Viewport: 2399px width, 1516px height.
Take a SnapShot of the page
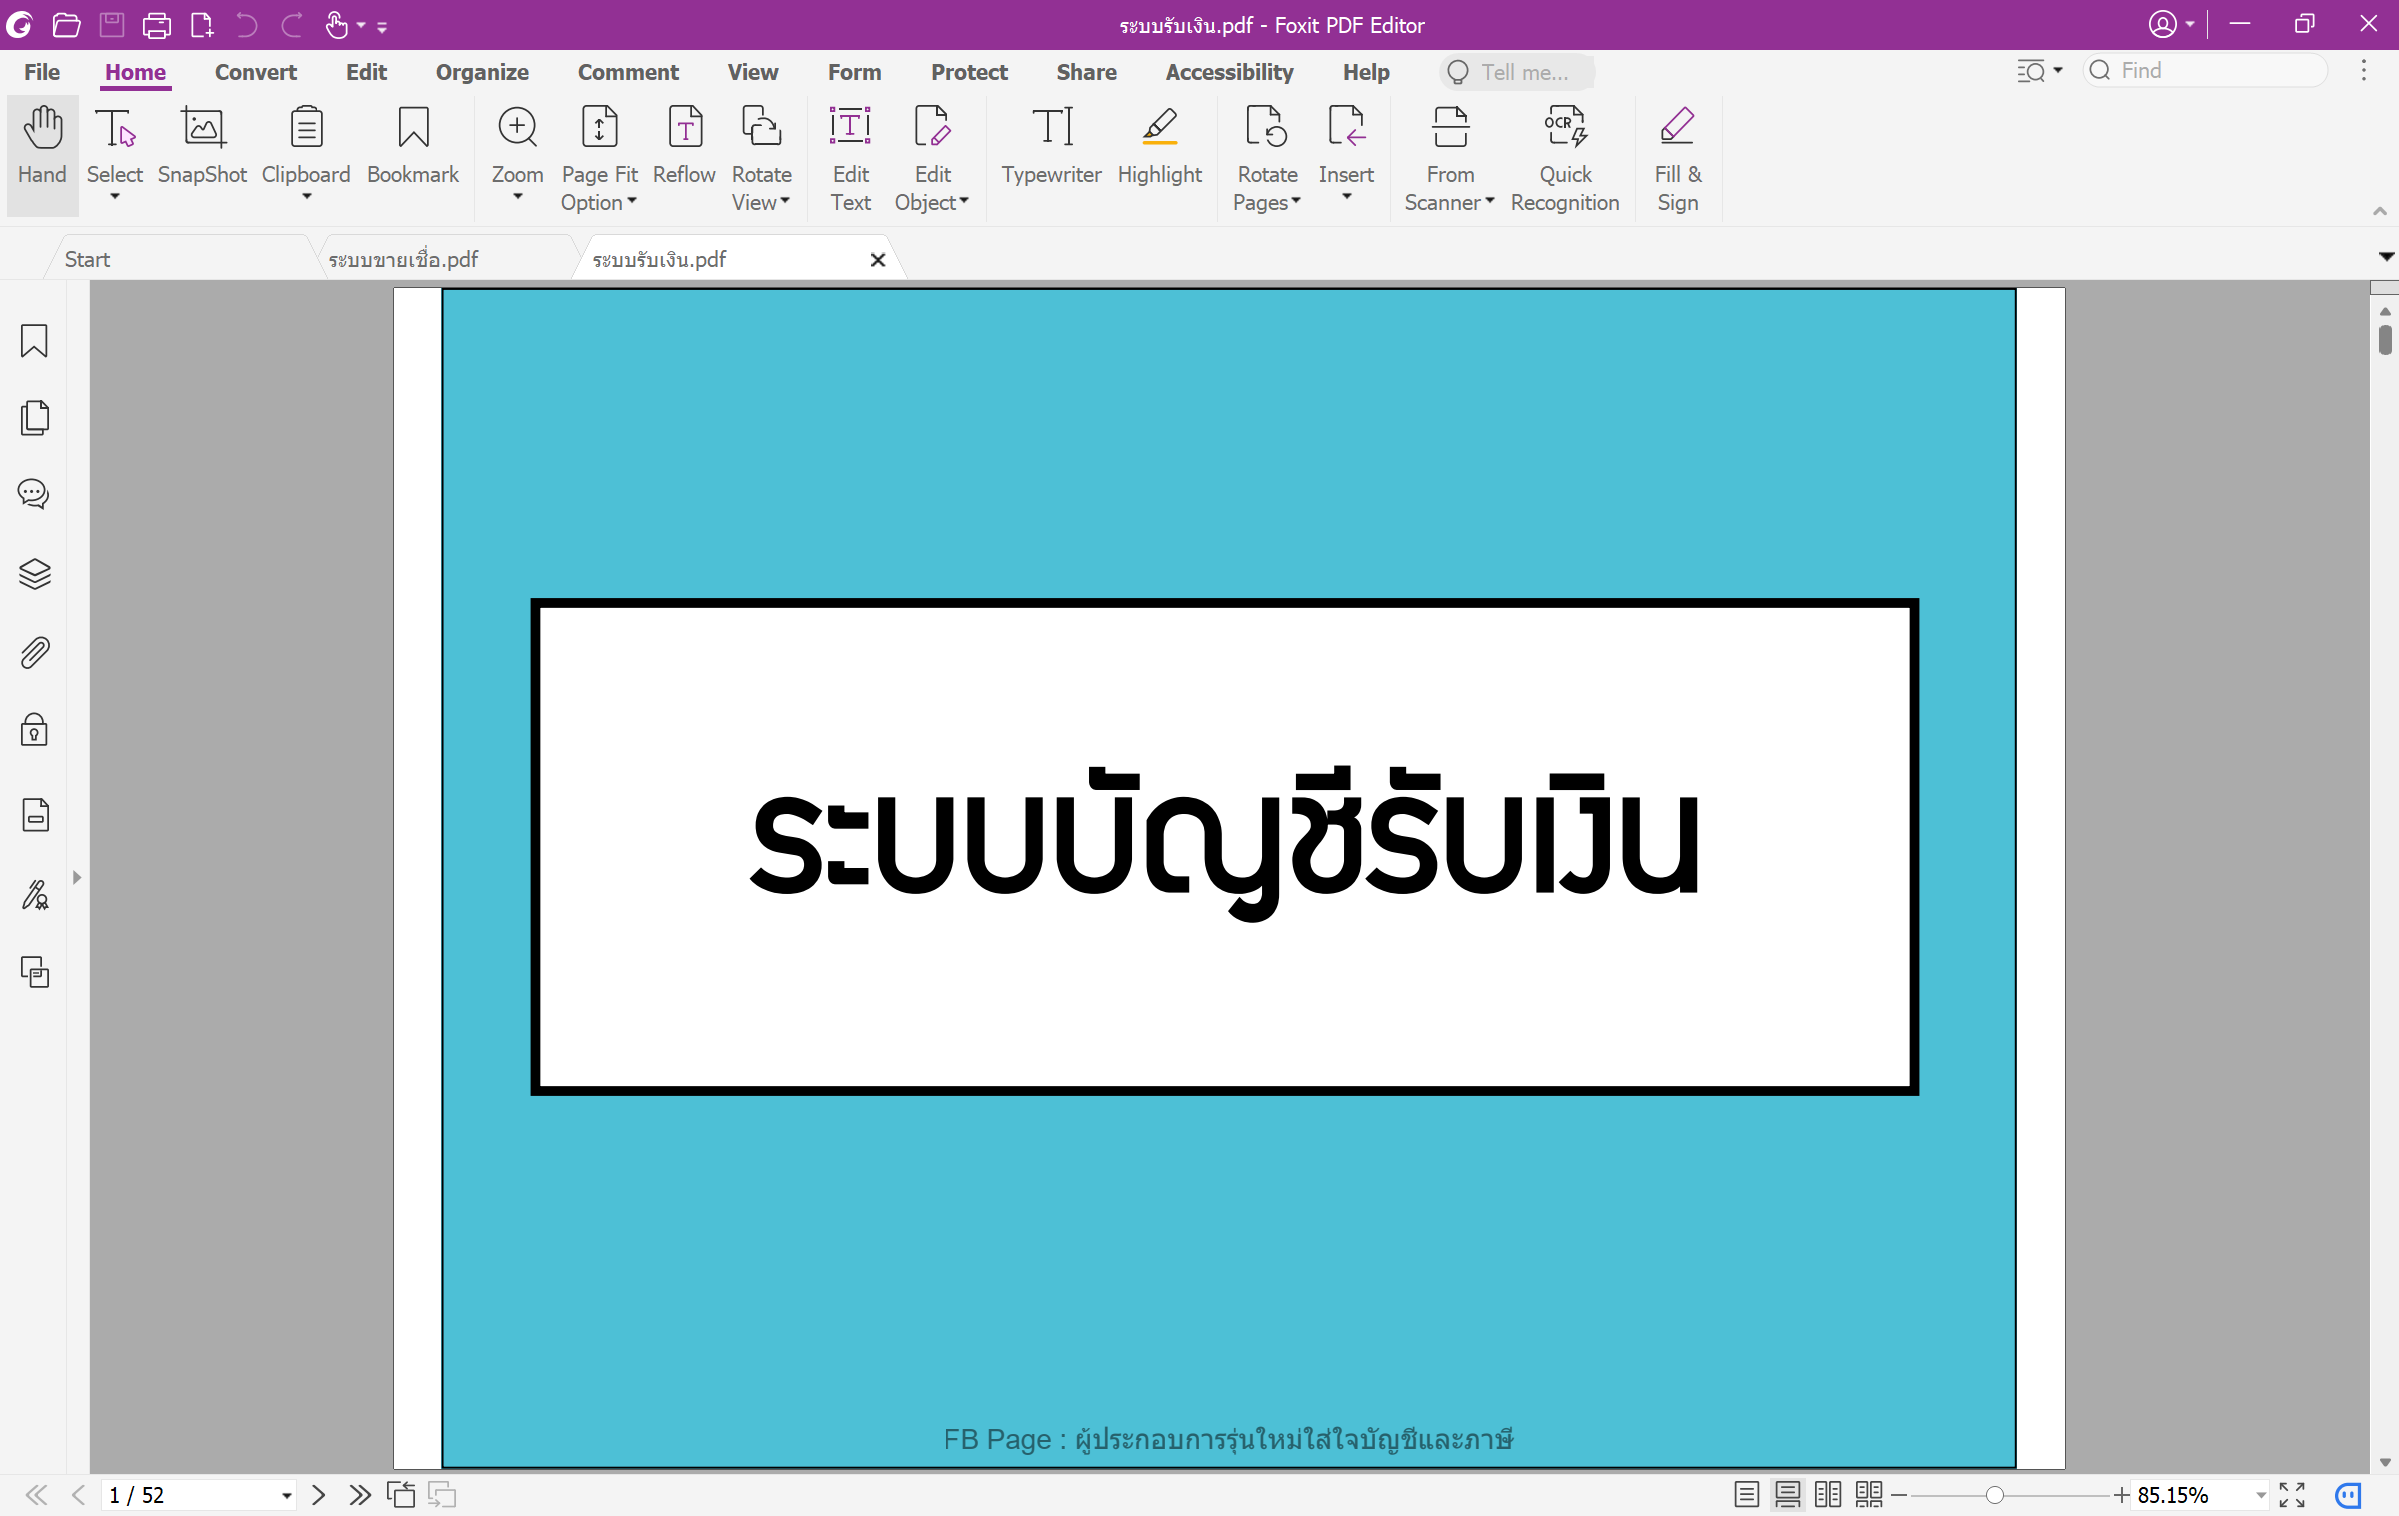202,148
